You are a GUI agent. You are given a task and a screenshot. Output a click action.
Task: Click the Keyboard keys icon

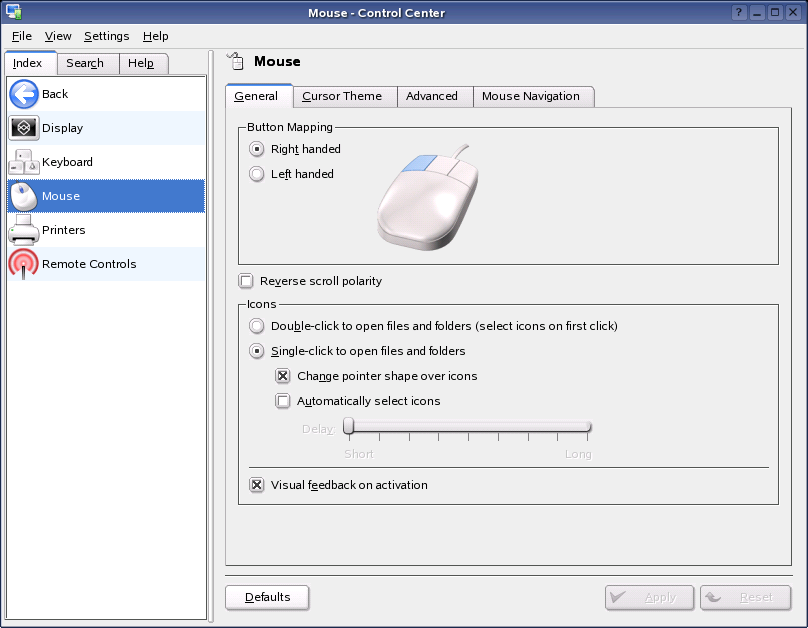[24, 162]
